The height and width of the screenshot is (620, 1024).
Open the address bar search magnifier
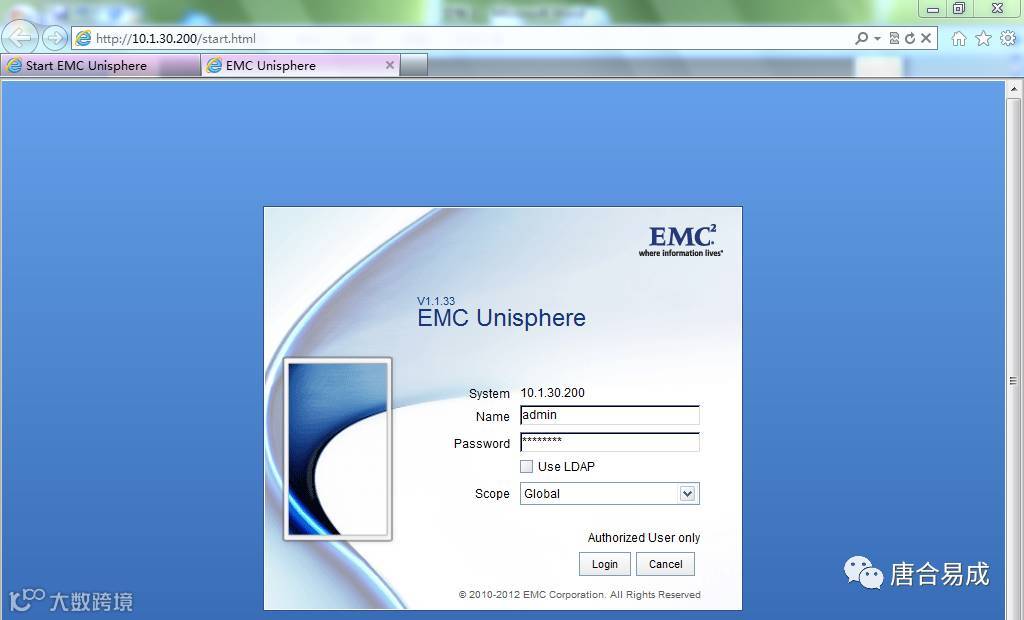(861, 39)
